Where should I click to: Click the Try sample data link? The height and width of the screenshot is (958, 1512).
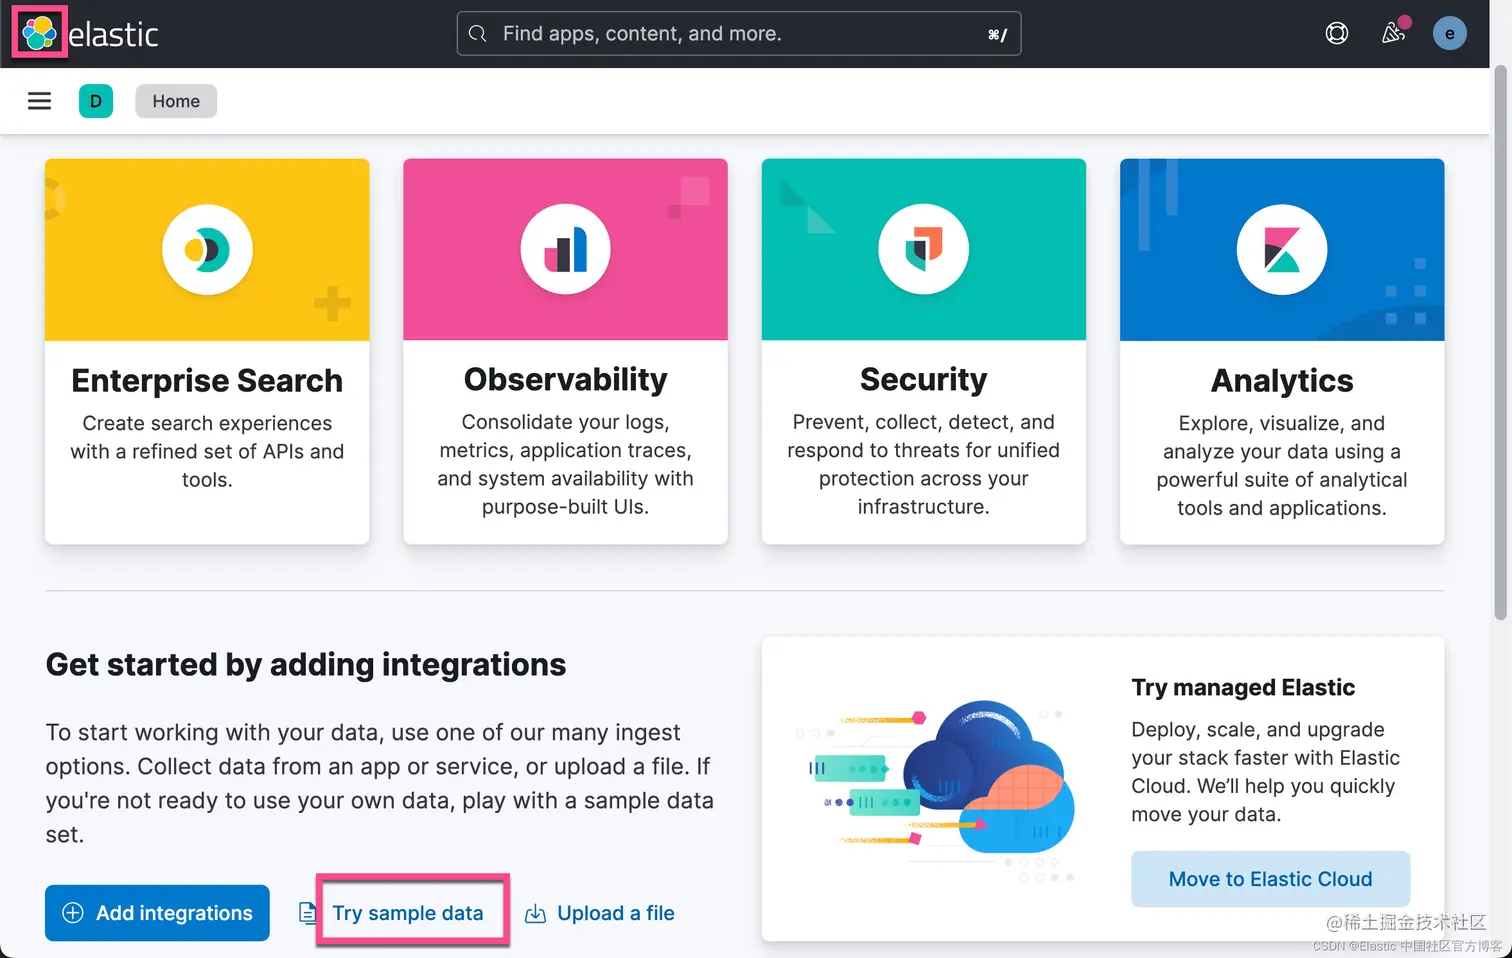tap(408, 912)
